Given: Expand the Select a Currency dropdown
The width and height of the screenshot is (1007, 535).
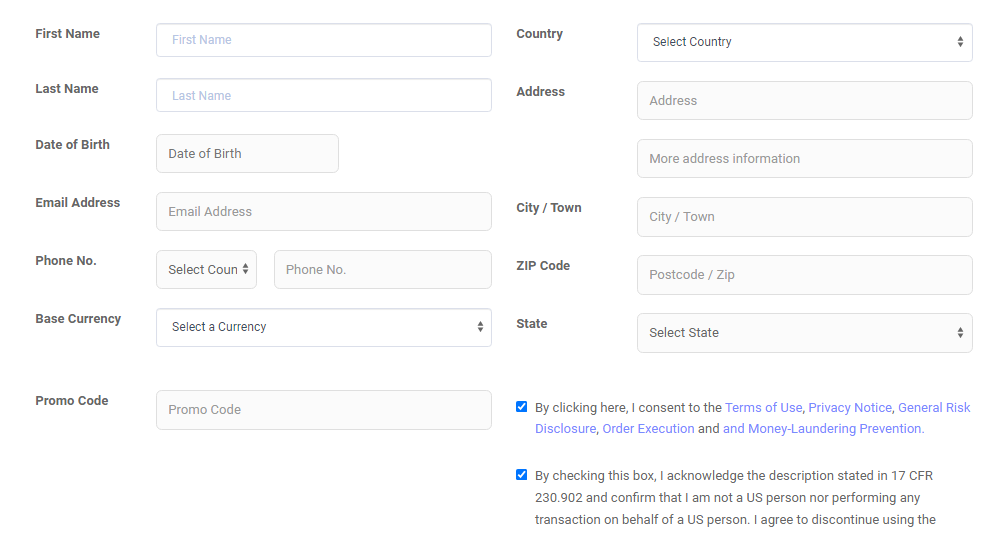Looking at the screenshot, I should (x=324, y=328).
